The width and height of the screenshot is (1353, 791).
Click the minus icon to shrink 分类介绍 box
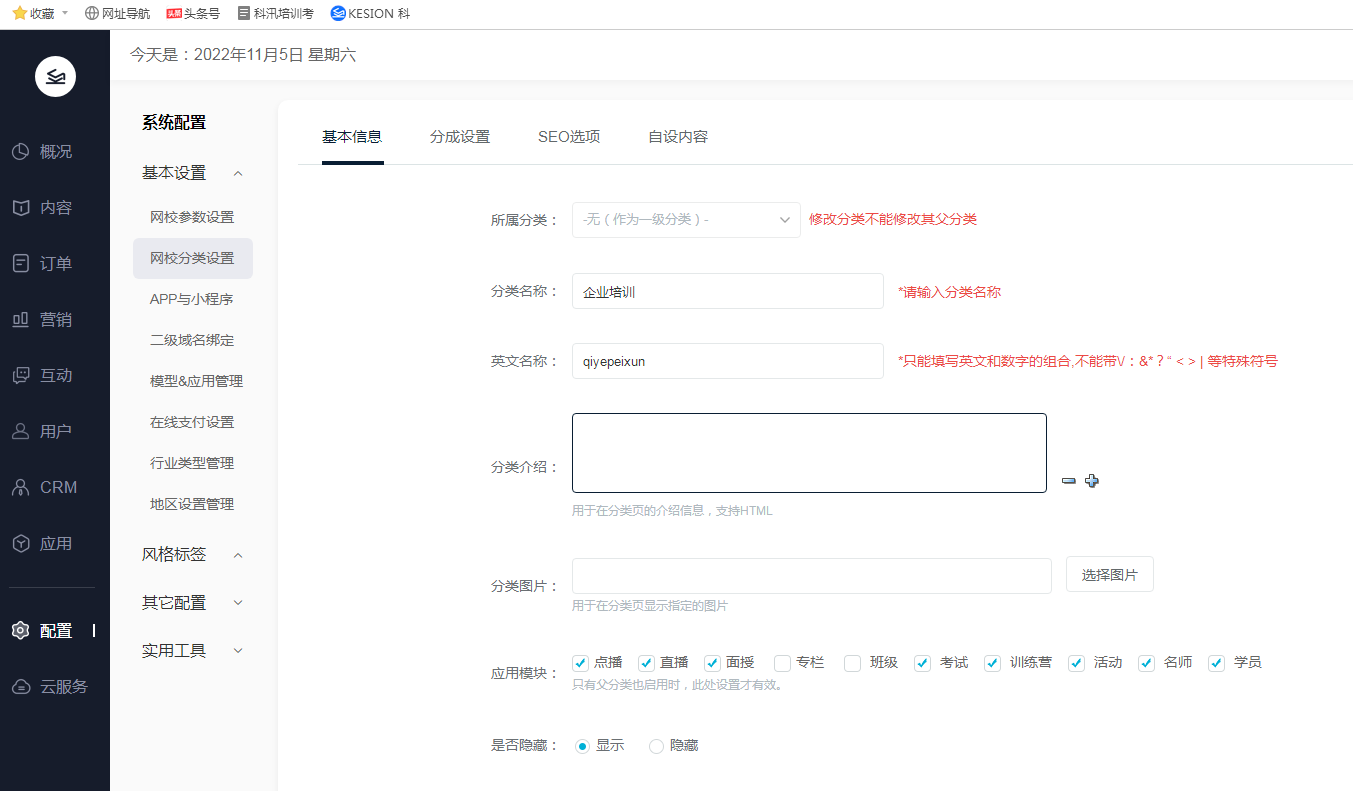[1068, 481]
